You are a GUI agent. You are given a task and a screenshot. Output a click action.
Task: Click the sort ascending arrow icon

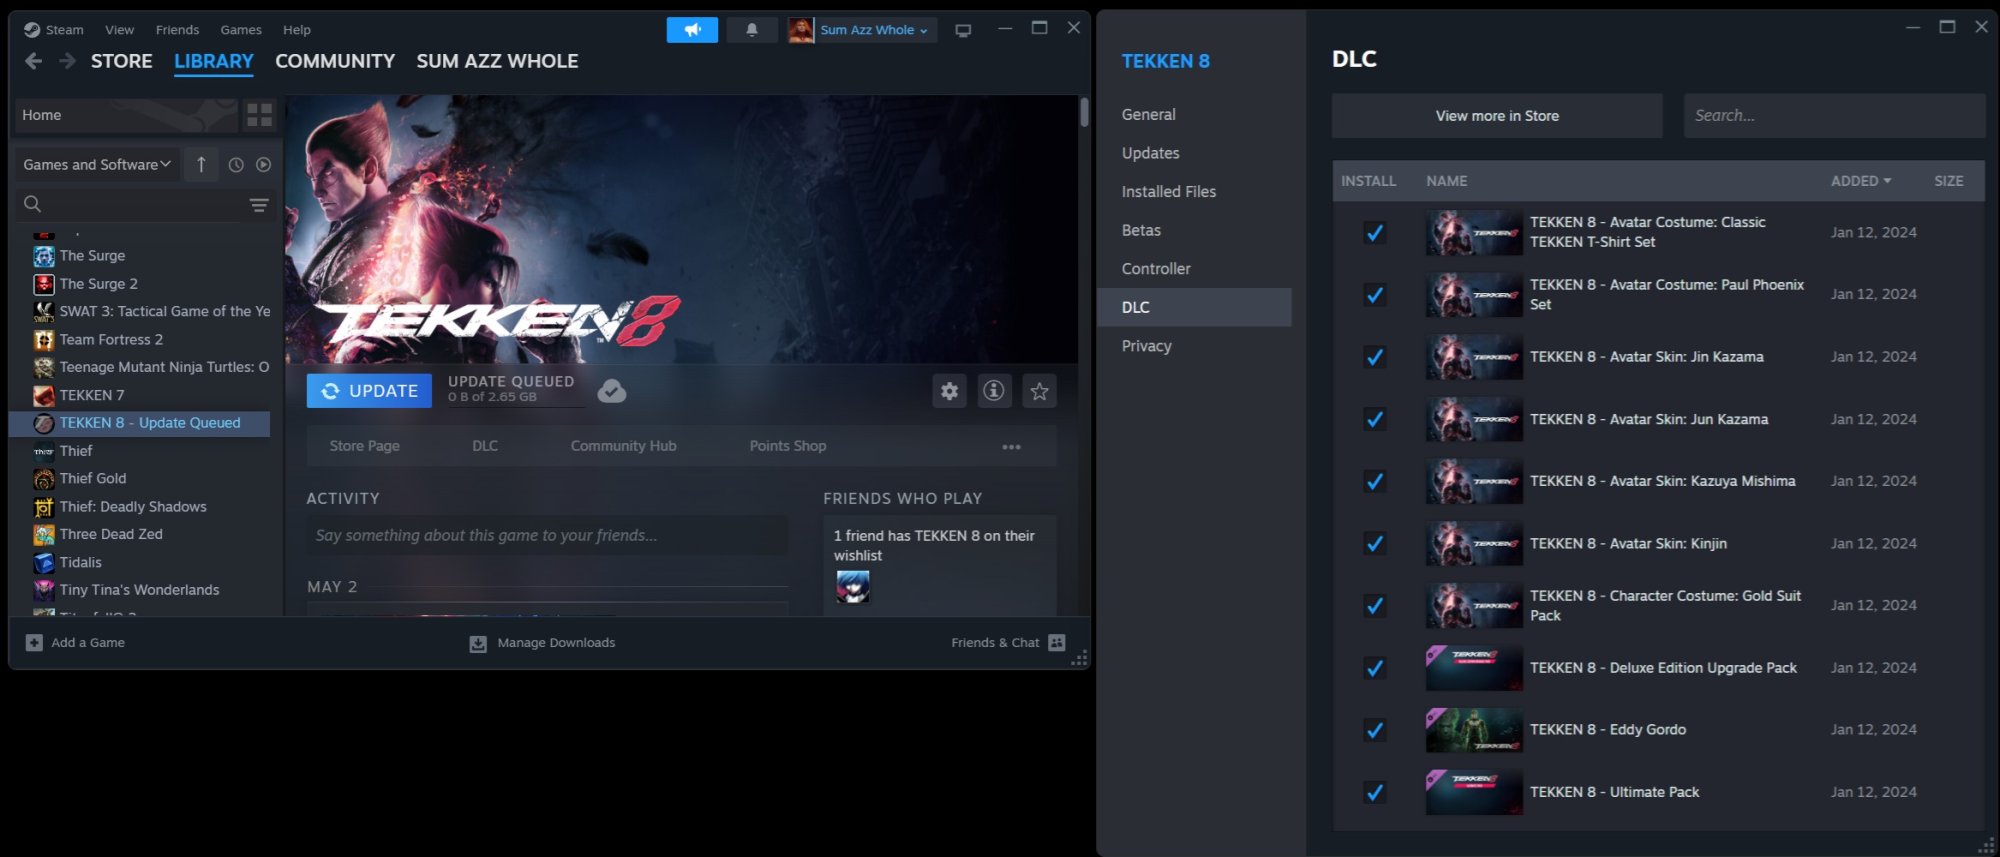click(201, 164)
